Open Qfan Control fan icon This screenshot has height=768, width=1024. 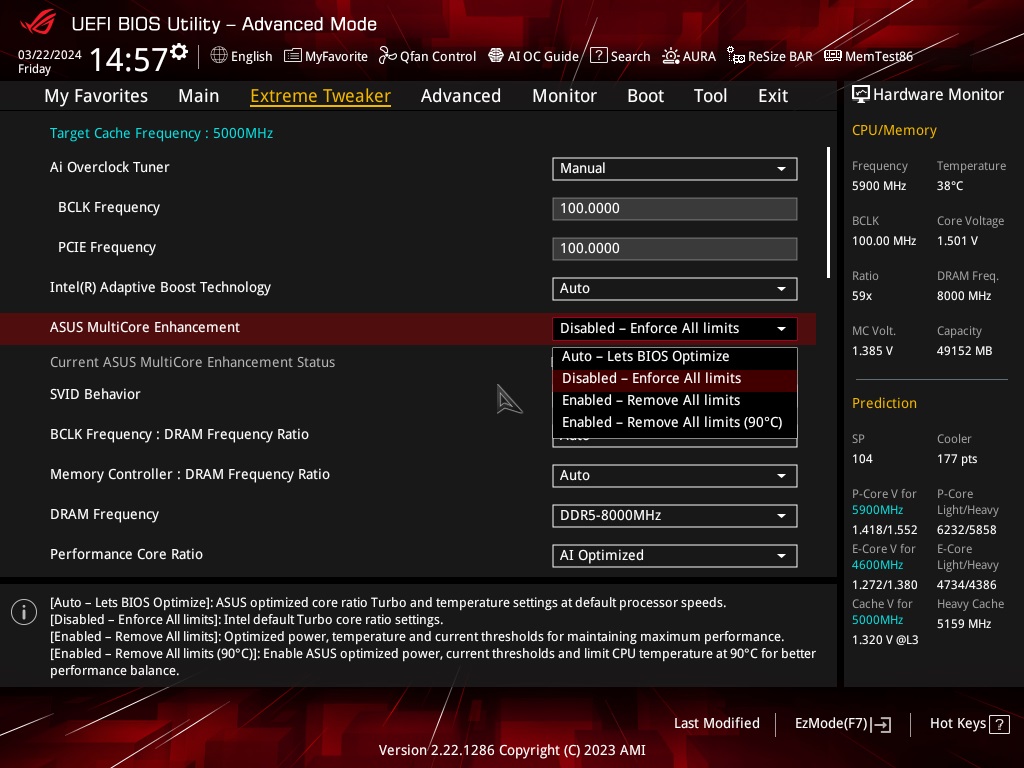(388, 56)
